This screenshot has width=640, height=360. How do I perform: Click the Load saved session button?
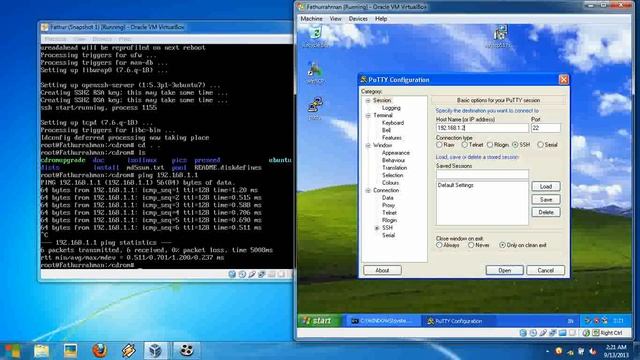coord(546,187)
